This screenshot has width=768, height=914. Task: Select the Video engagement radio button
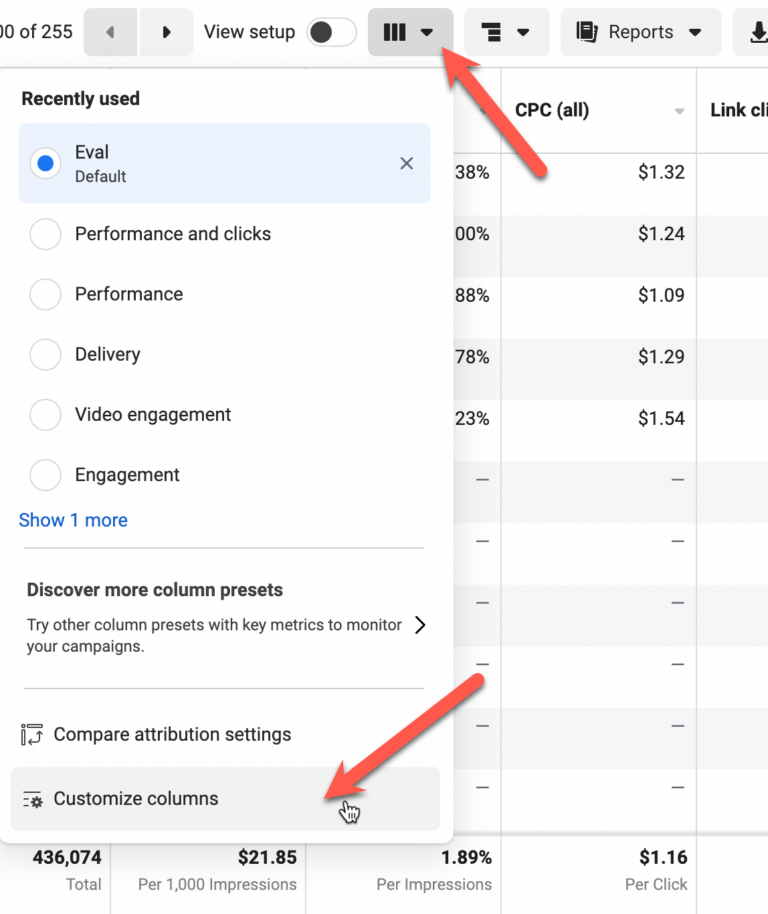[46, 415]
